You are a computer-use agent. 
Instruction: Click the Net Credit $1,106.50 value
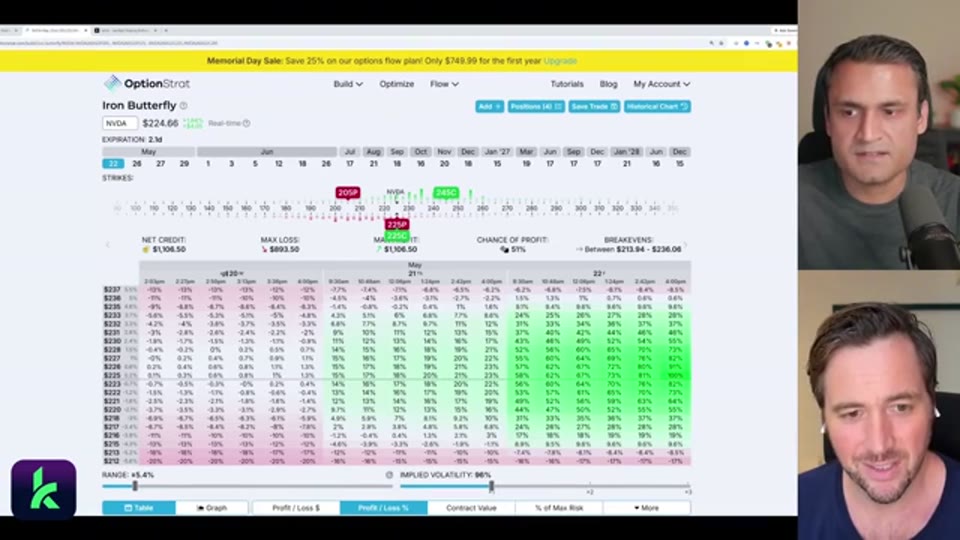[x=169, y=250]
